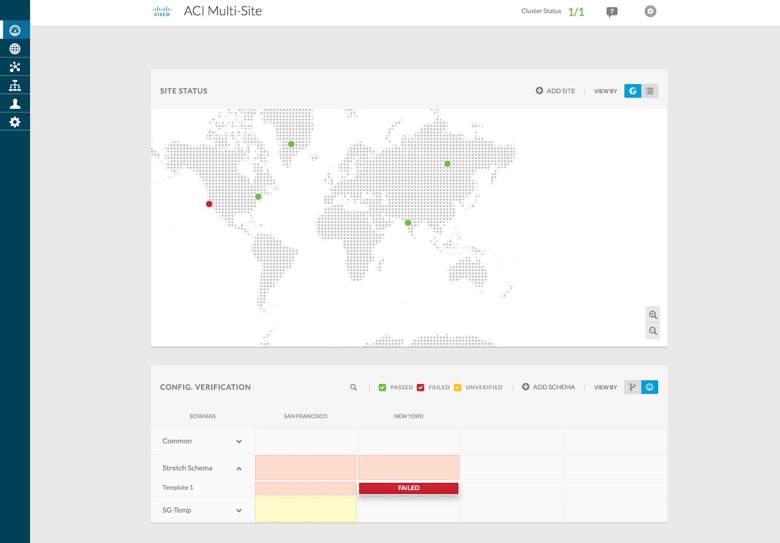Collapse the Stretch Schema row
780x543 pixels.
(x=239, y=468)
